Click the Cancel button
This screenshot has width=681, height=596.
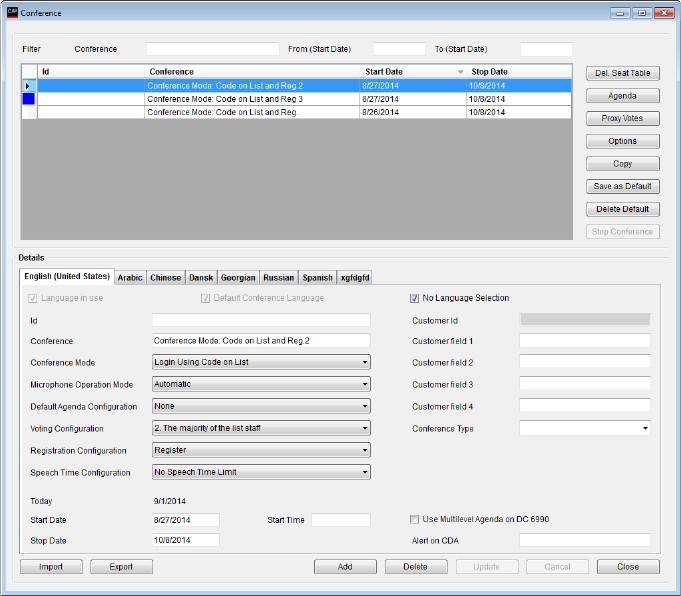pyautogui.click(x=557, y=567)
